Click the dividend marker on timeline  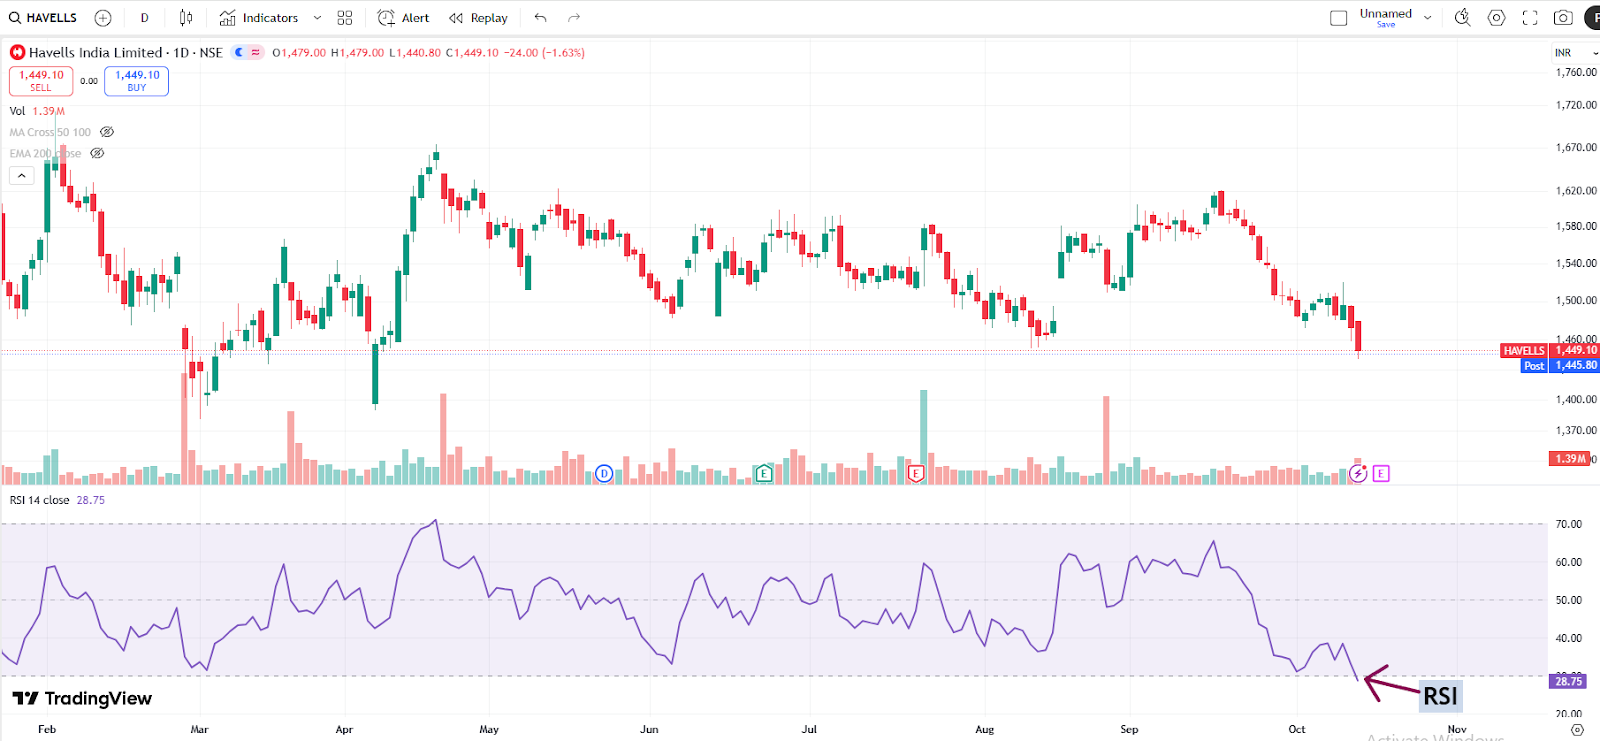[604, 474]
